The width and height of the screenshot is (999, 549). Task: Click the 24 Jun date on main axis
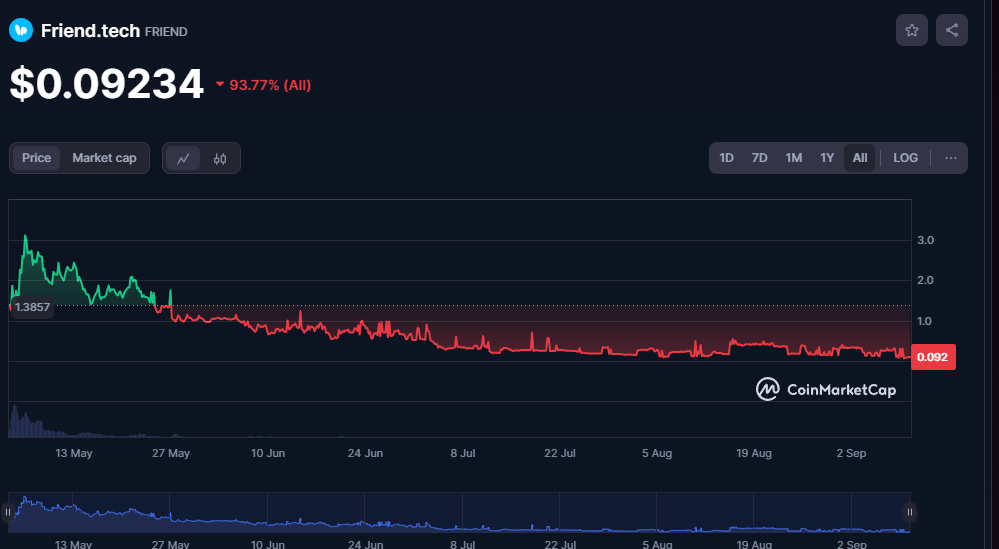tap(365, 453)
